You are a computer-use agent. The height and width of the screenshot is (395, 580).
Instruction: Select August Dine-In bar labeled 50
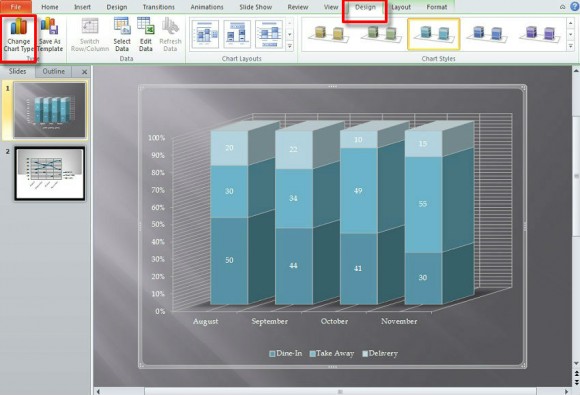point(229,260)
